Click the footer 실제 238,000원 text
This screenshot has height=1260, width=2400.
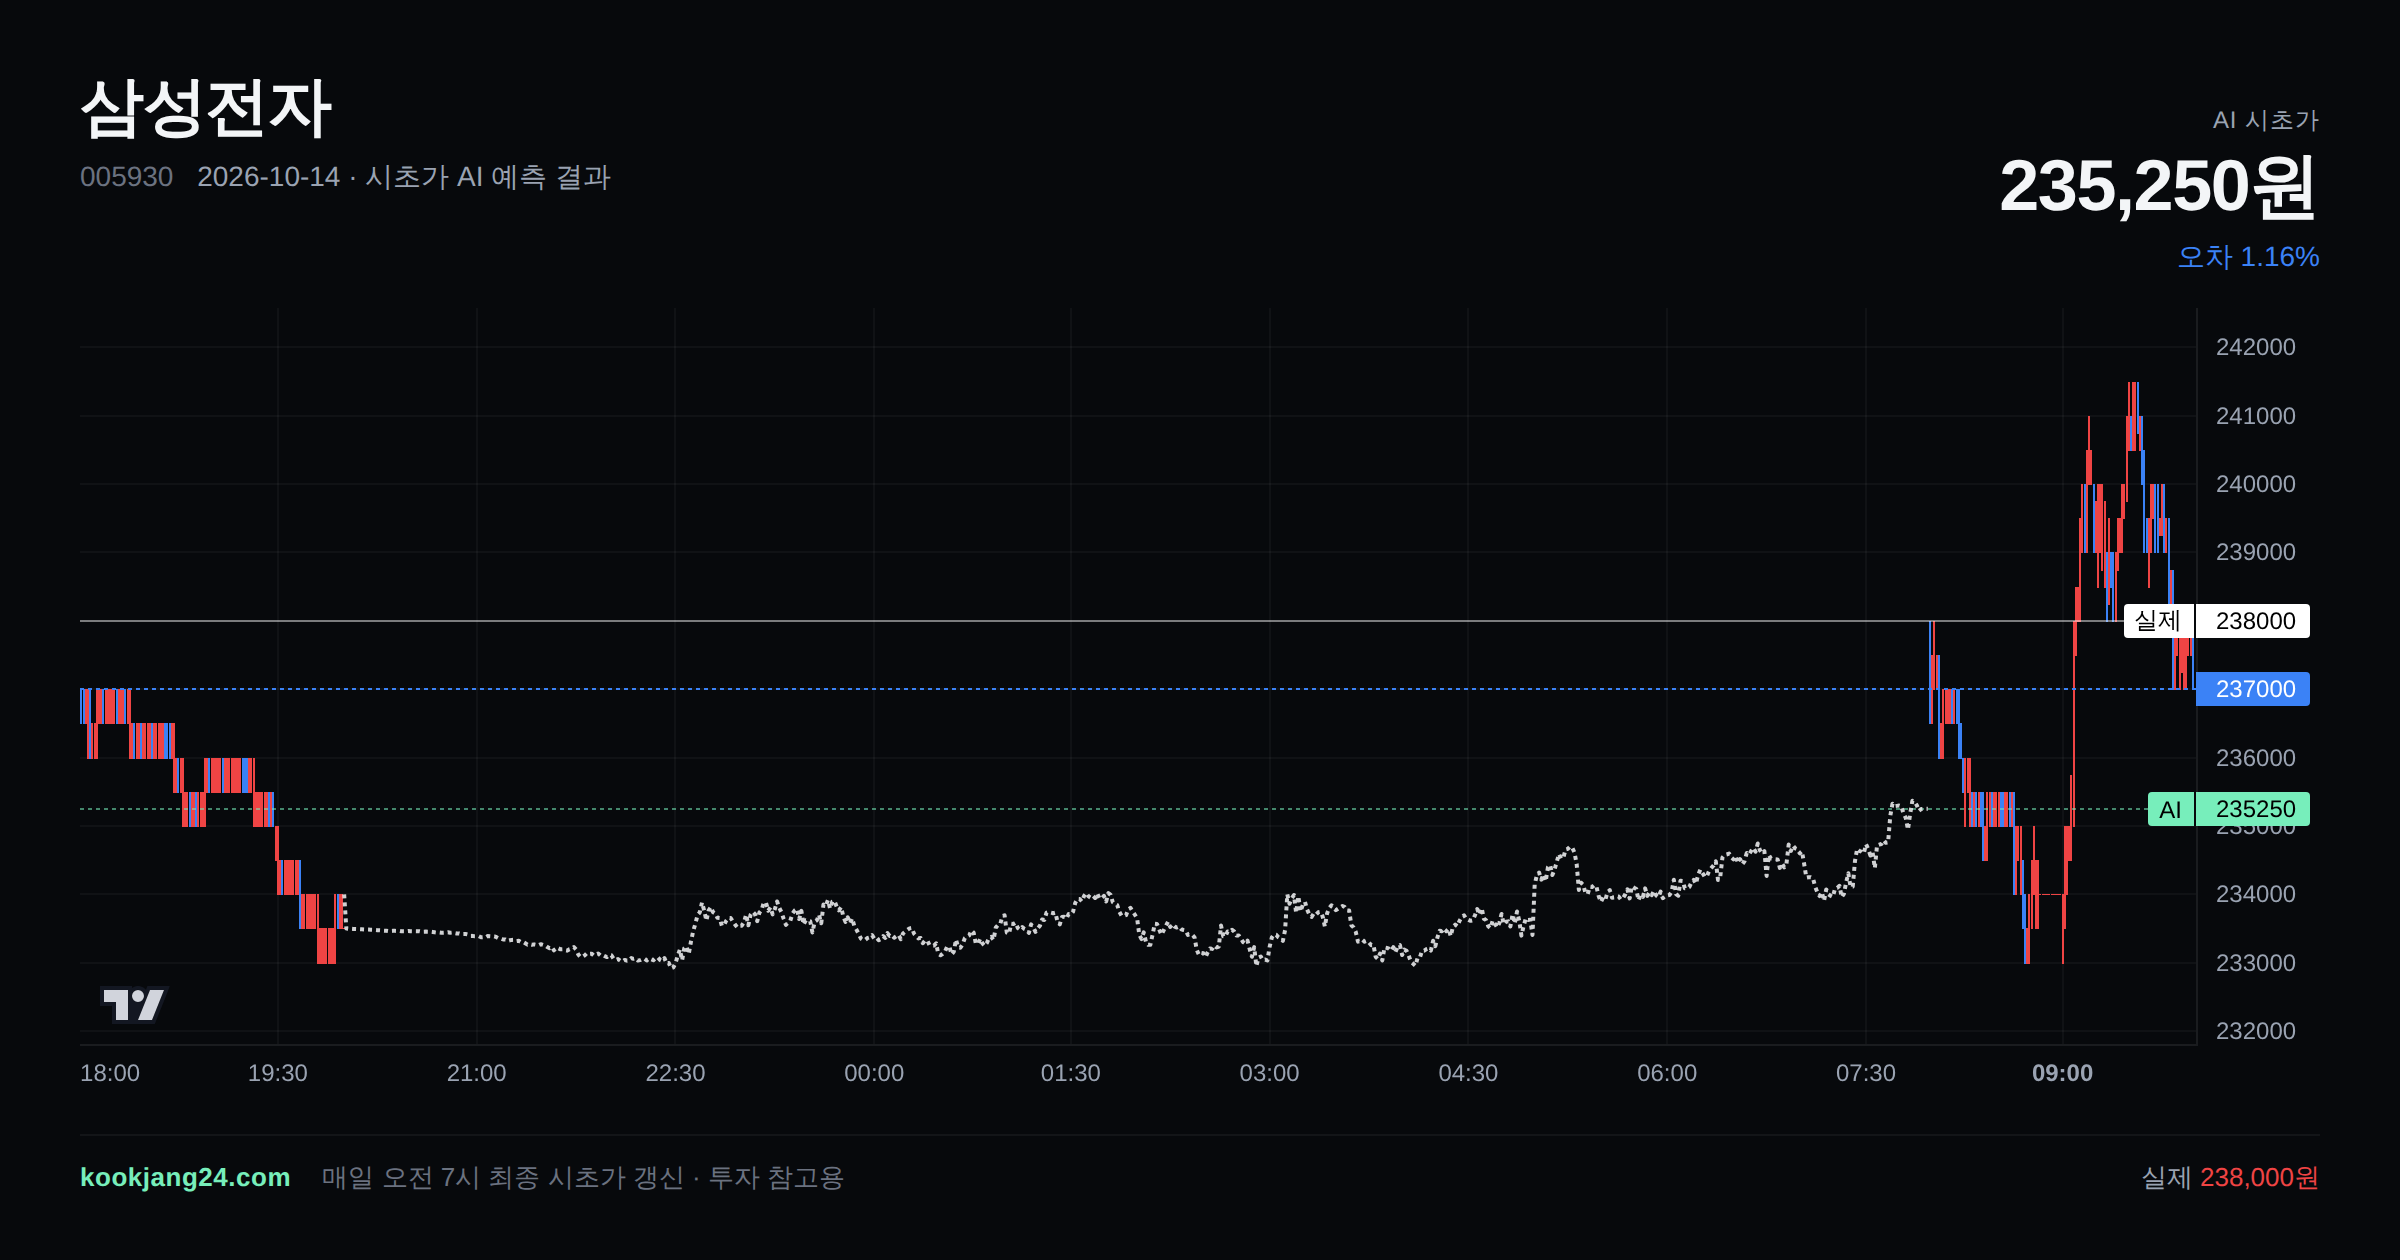(x=2230, y=1177)
